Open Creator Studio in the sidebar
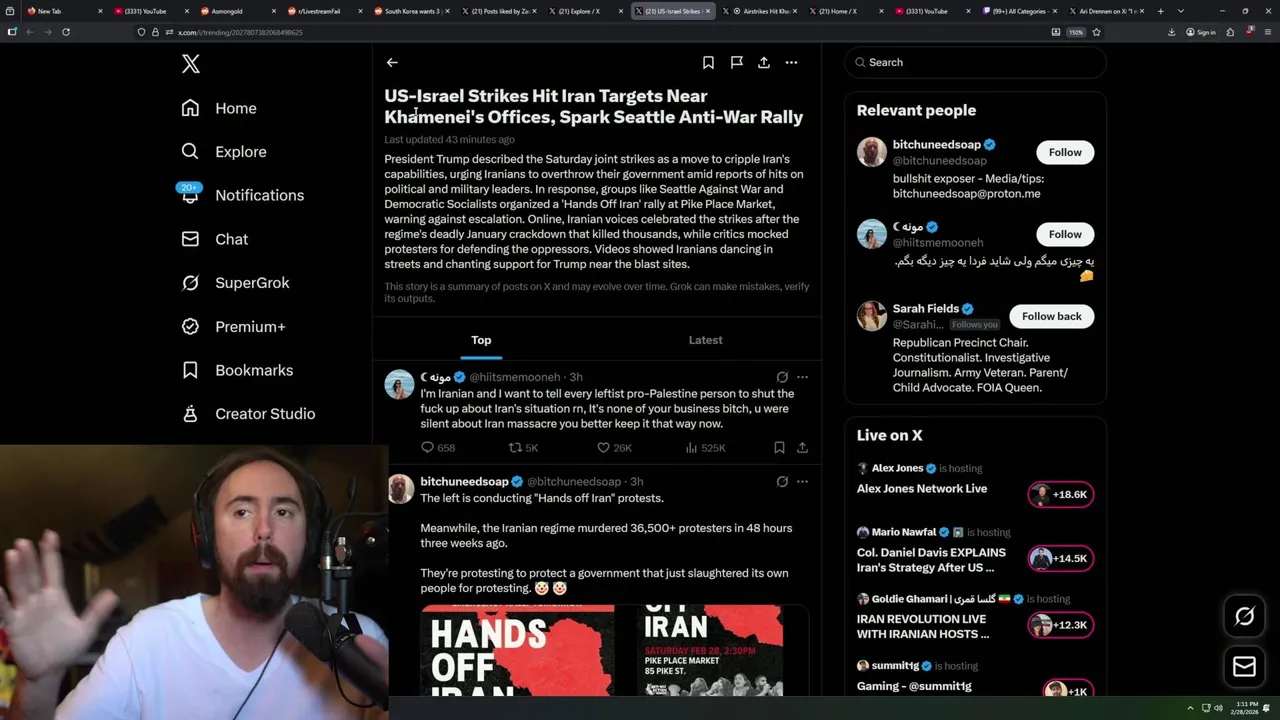This screenshot has height=720, width=1280. pyautogui.click(x=248, y=413)
